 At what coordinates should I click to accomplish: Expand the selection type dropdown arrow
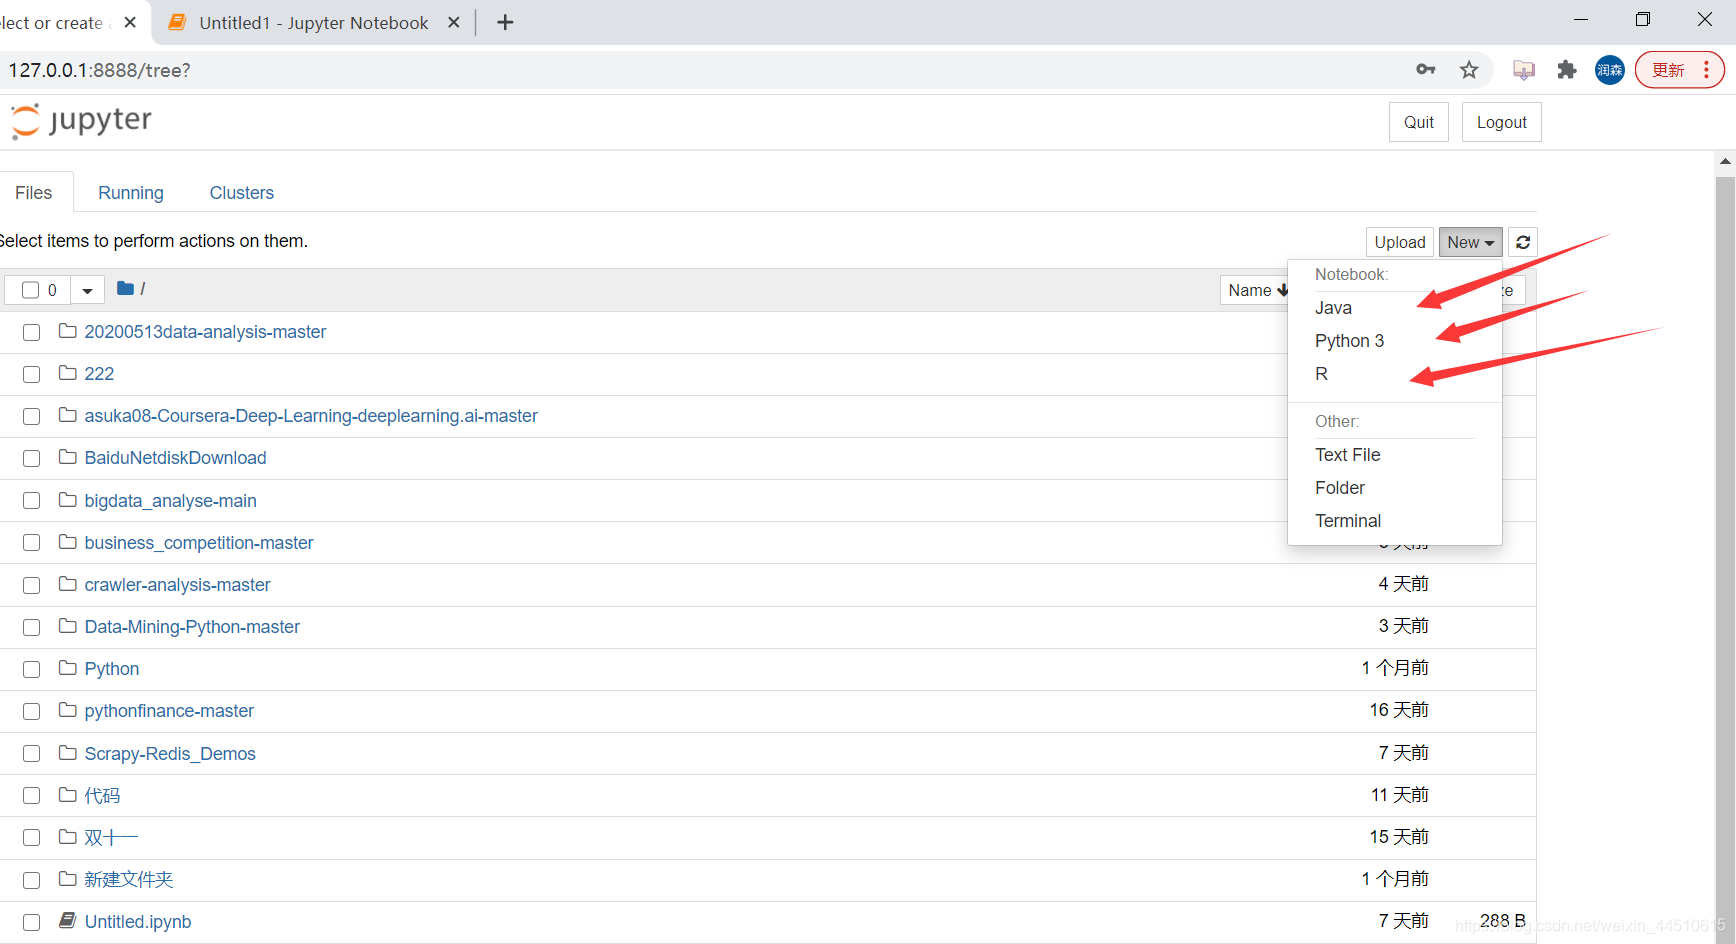pyautogui.click(x=87, y=290)
